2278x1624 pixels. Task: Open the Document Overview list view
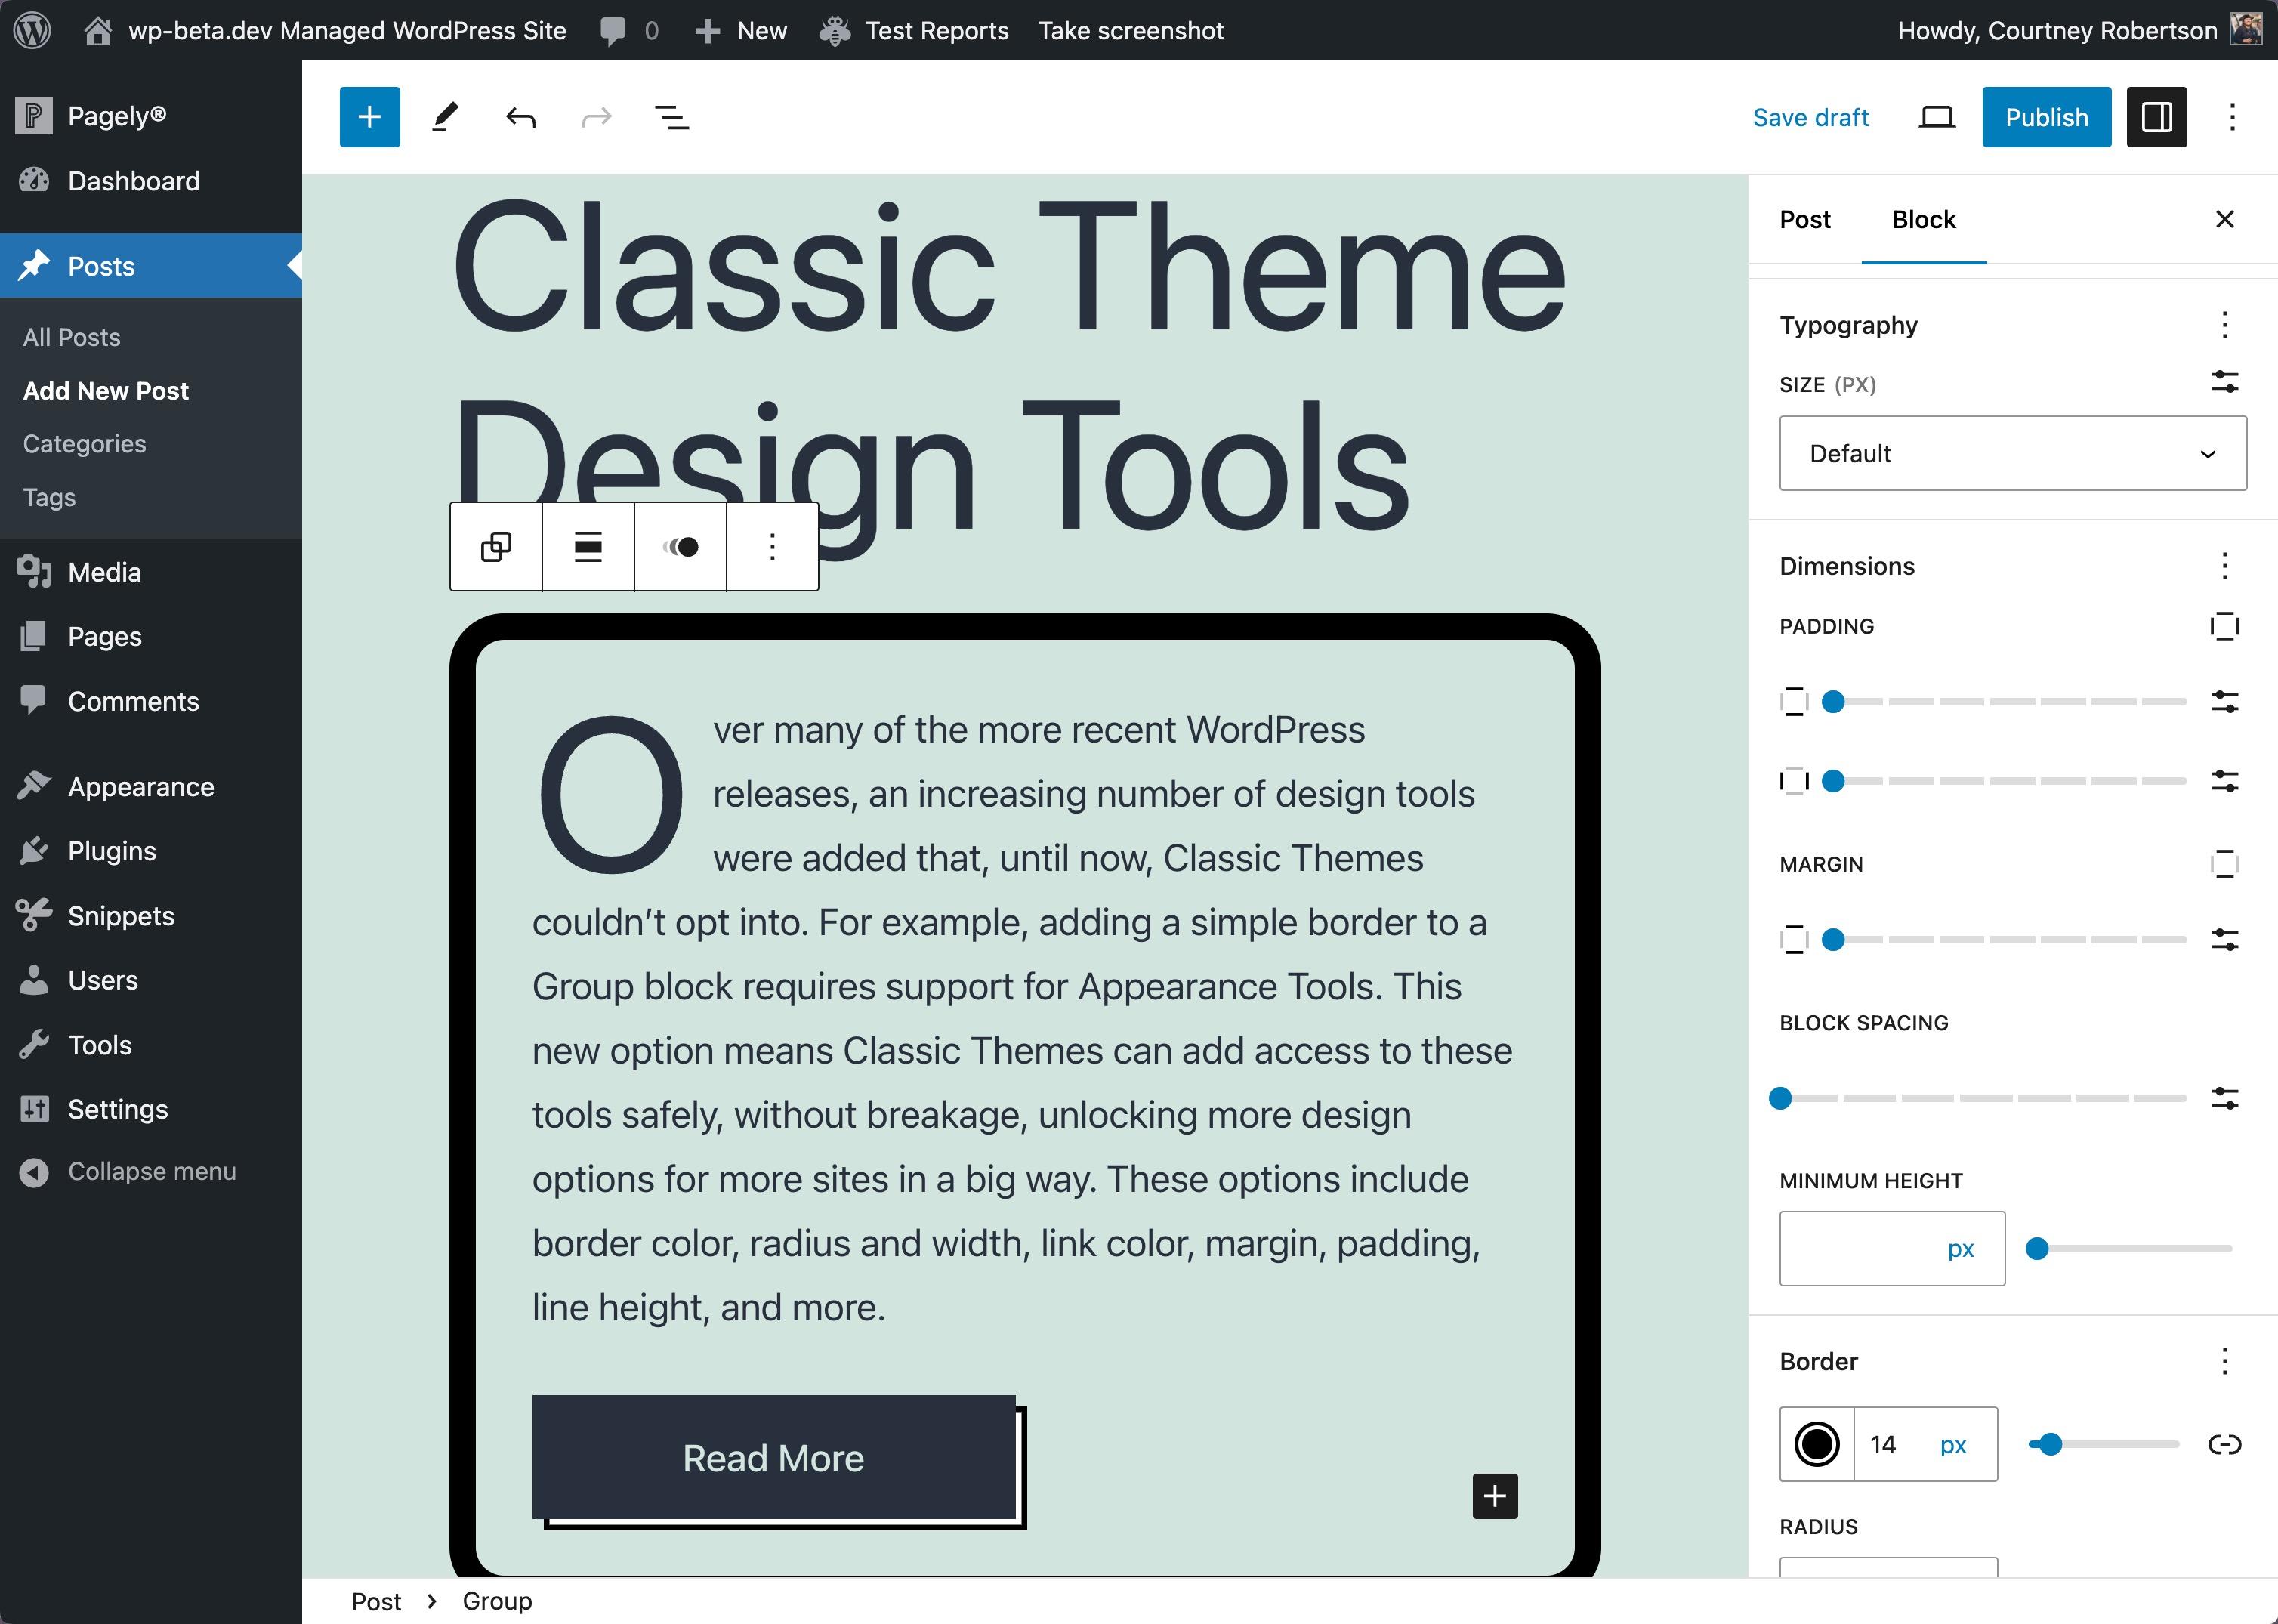coord(671,117)
